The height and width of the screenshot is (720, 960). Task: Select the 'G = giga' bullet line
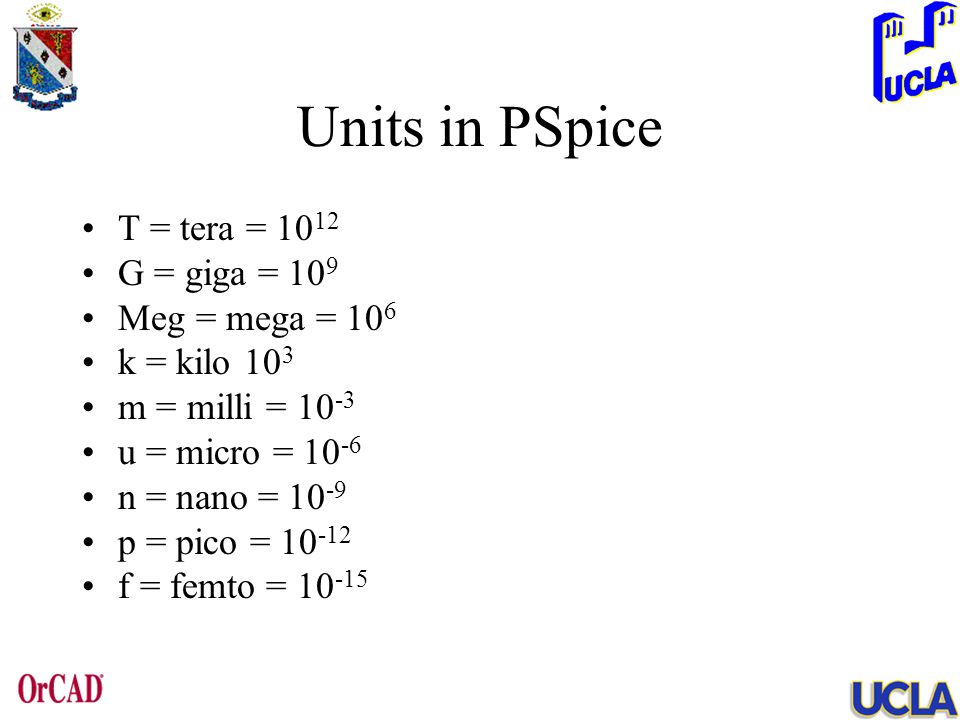coord(228,273)
